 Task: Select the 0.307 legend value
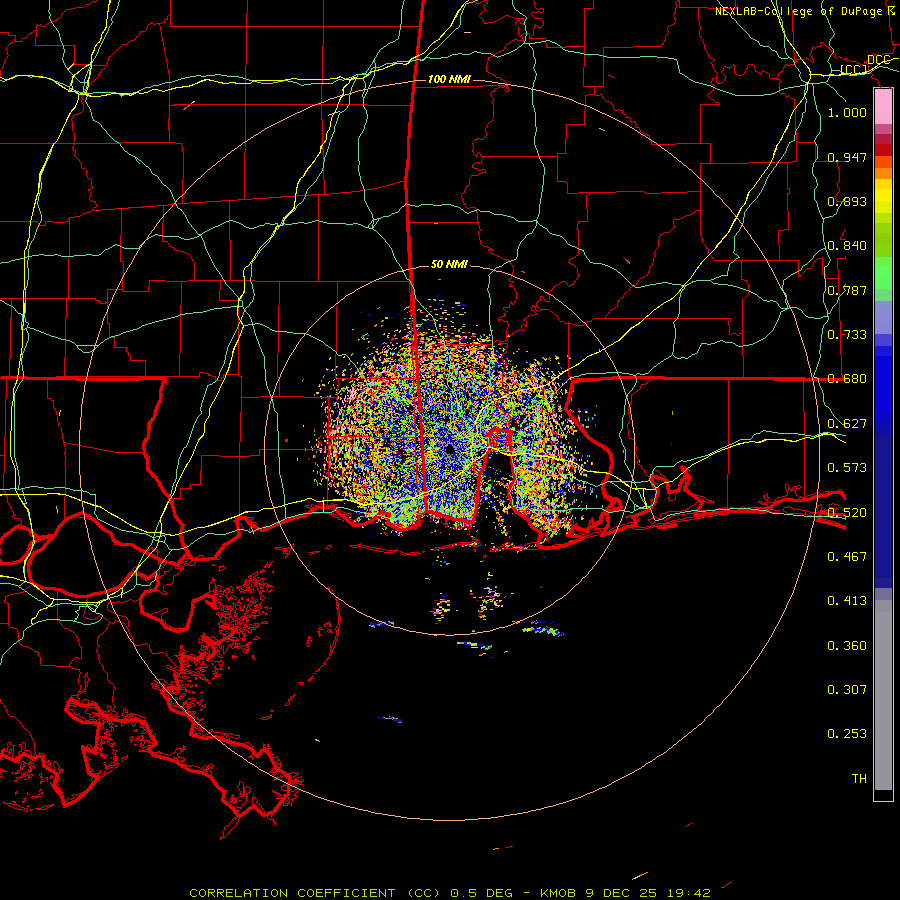[x=847, y=690]
